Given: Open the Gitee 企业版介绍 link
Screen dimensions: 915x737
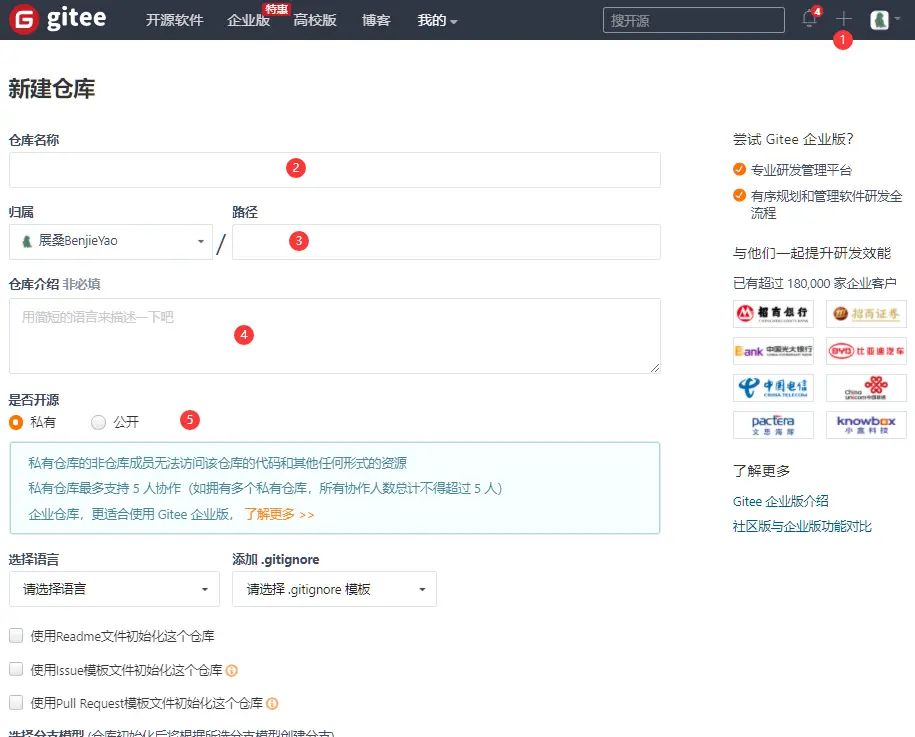Looking at the screenshot, I should 781,500.
